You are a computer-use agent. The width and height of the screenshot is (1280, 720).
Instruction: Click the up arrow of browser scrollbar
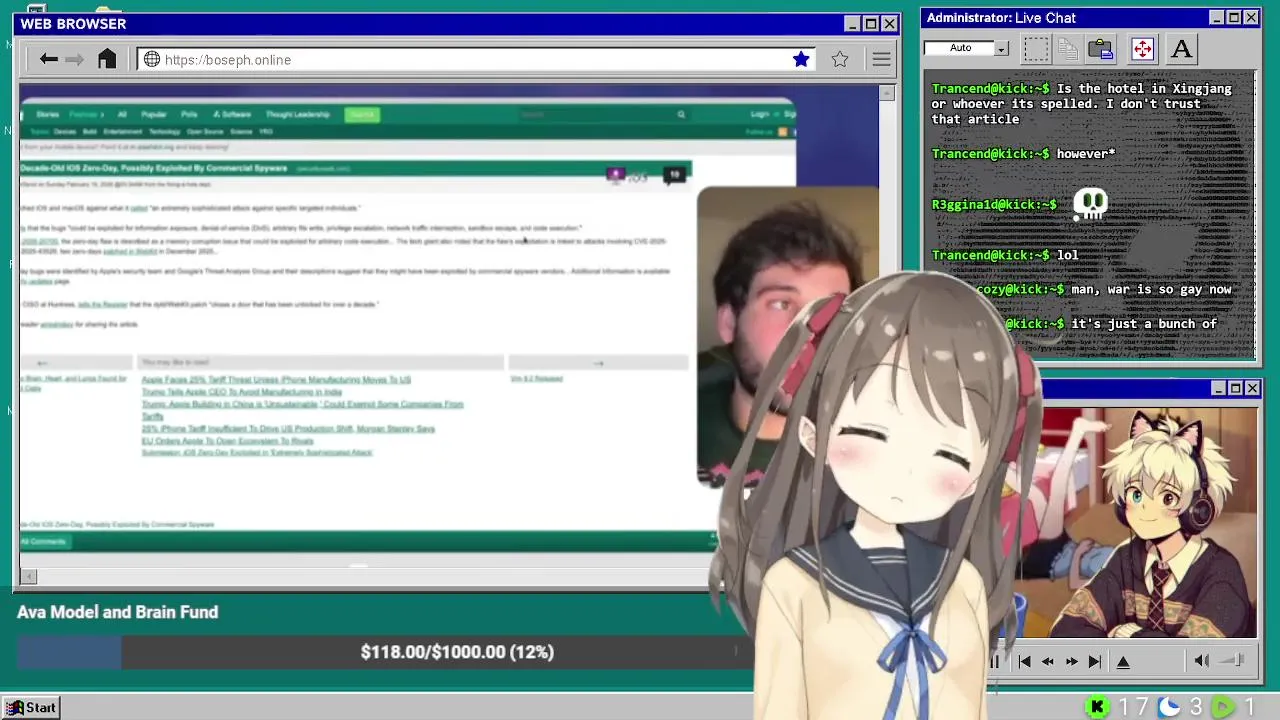pos(886,93)
